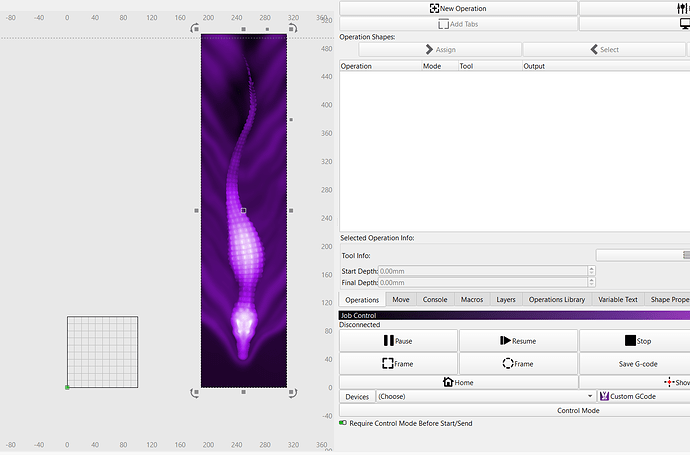The width and height of the screenshot is (690, 455).
Task: Click the Output column header
Action: pyautogui.click(x=606, y=66)
